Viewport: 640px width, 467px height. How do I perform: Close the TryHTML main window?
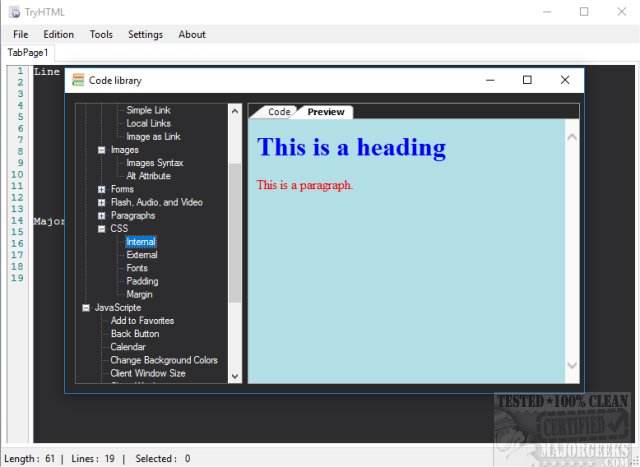[x=621, y=12]
